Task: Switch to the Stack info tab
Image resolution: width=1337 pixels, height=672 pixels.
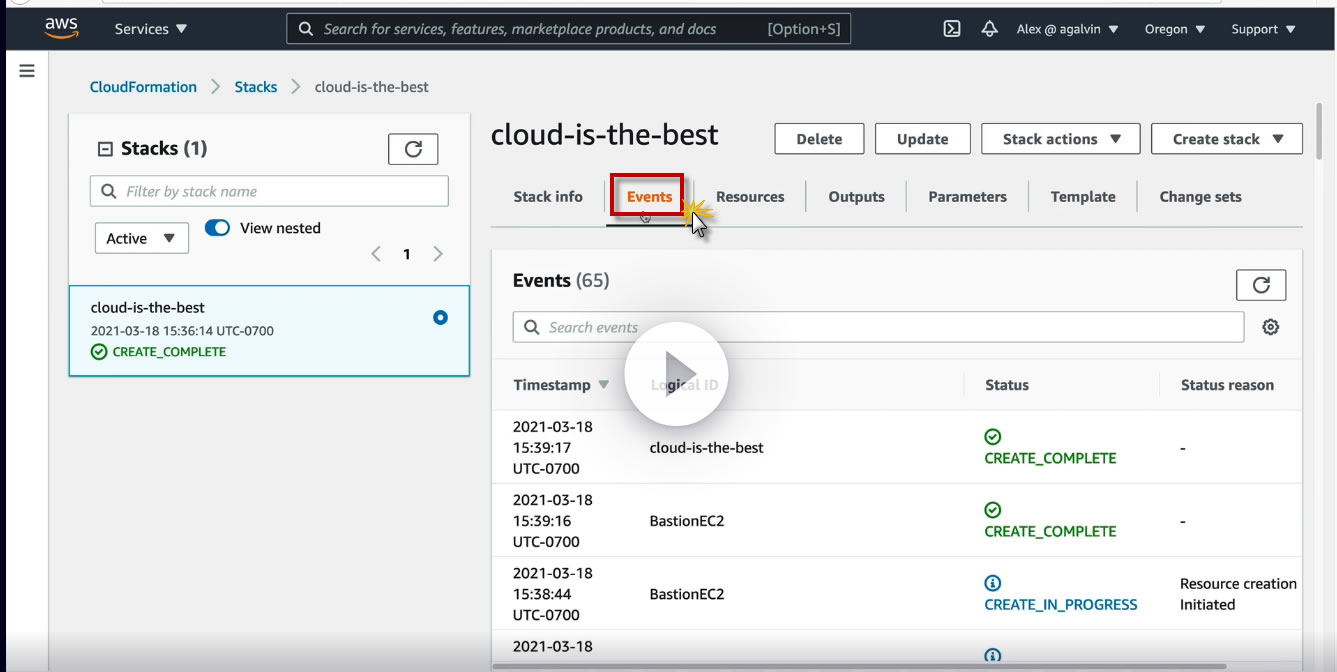Action: pyautogui.click(x=548, y=197)
